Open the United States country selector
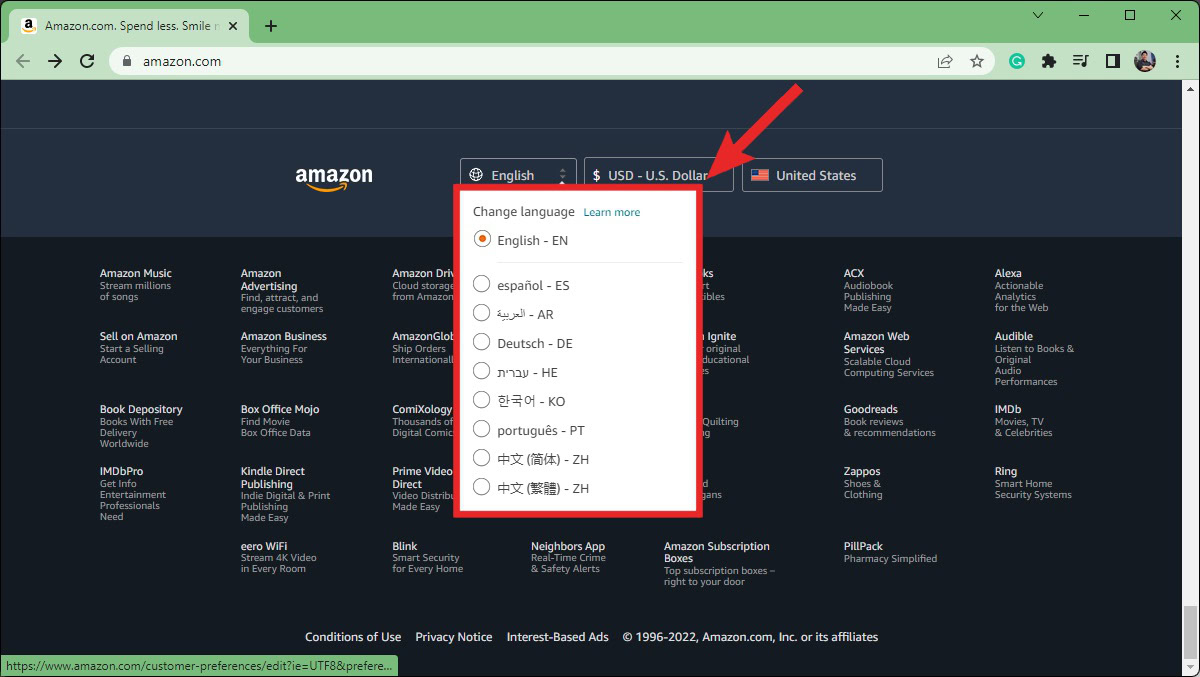The image size is (1200, 677). tap(812, 175)
